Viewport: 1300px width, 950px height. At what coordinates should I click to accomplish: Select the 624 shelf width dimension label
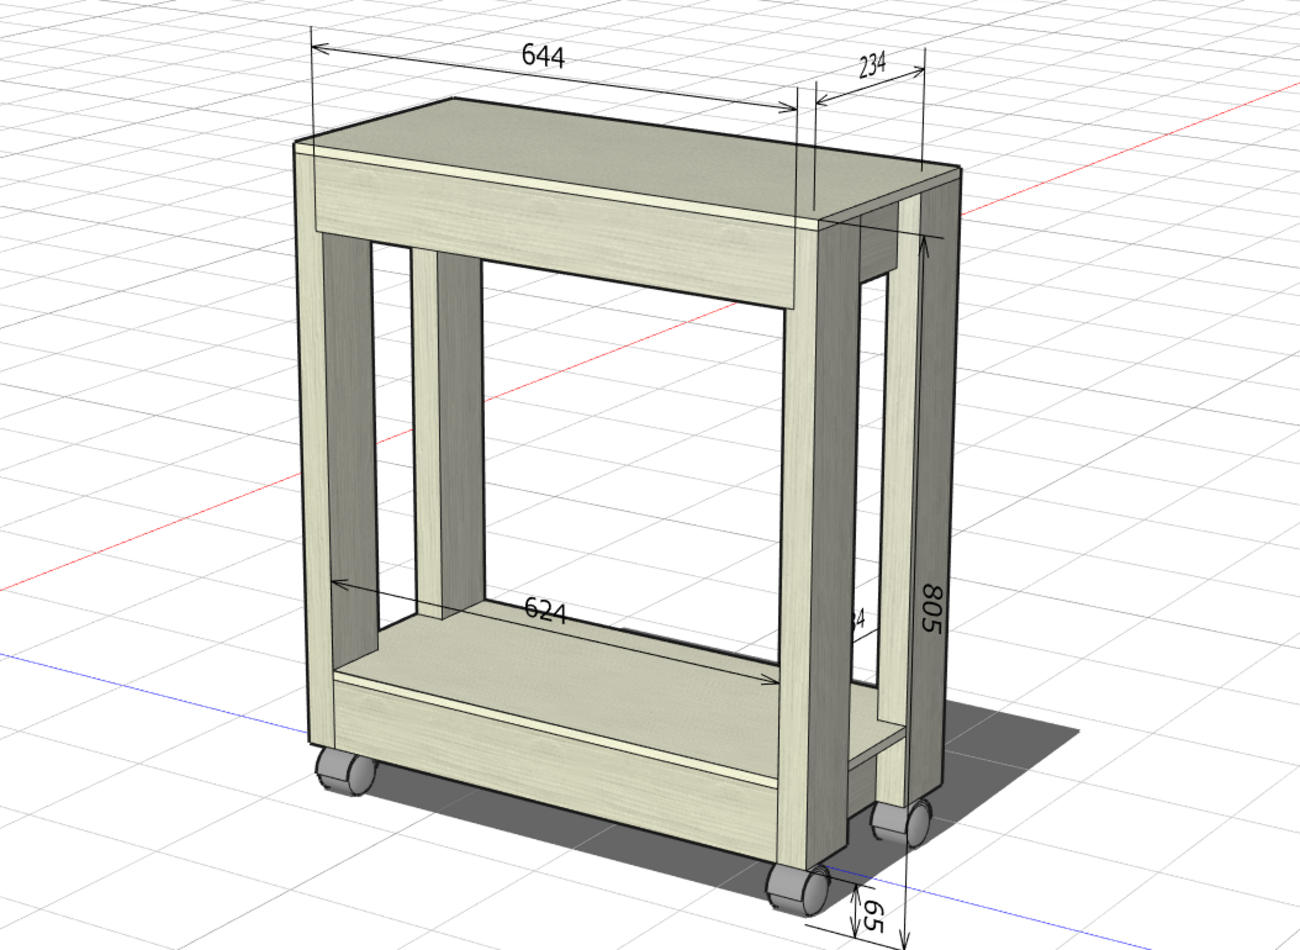[x=546, y=609]
